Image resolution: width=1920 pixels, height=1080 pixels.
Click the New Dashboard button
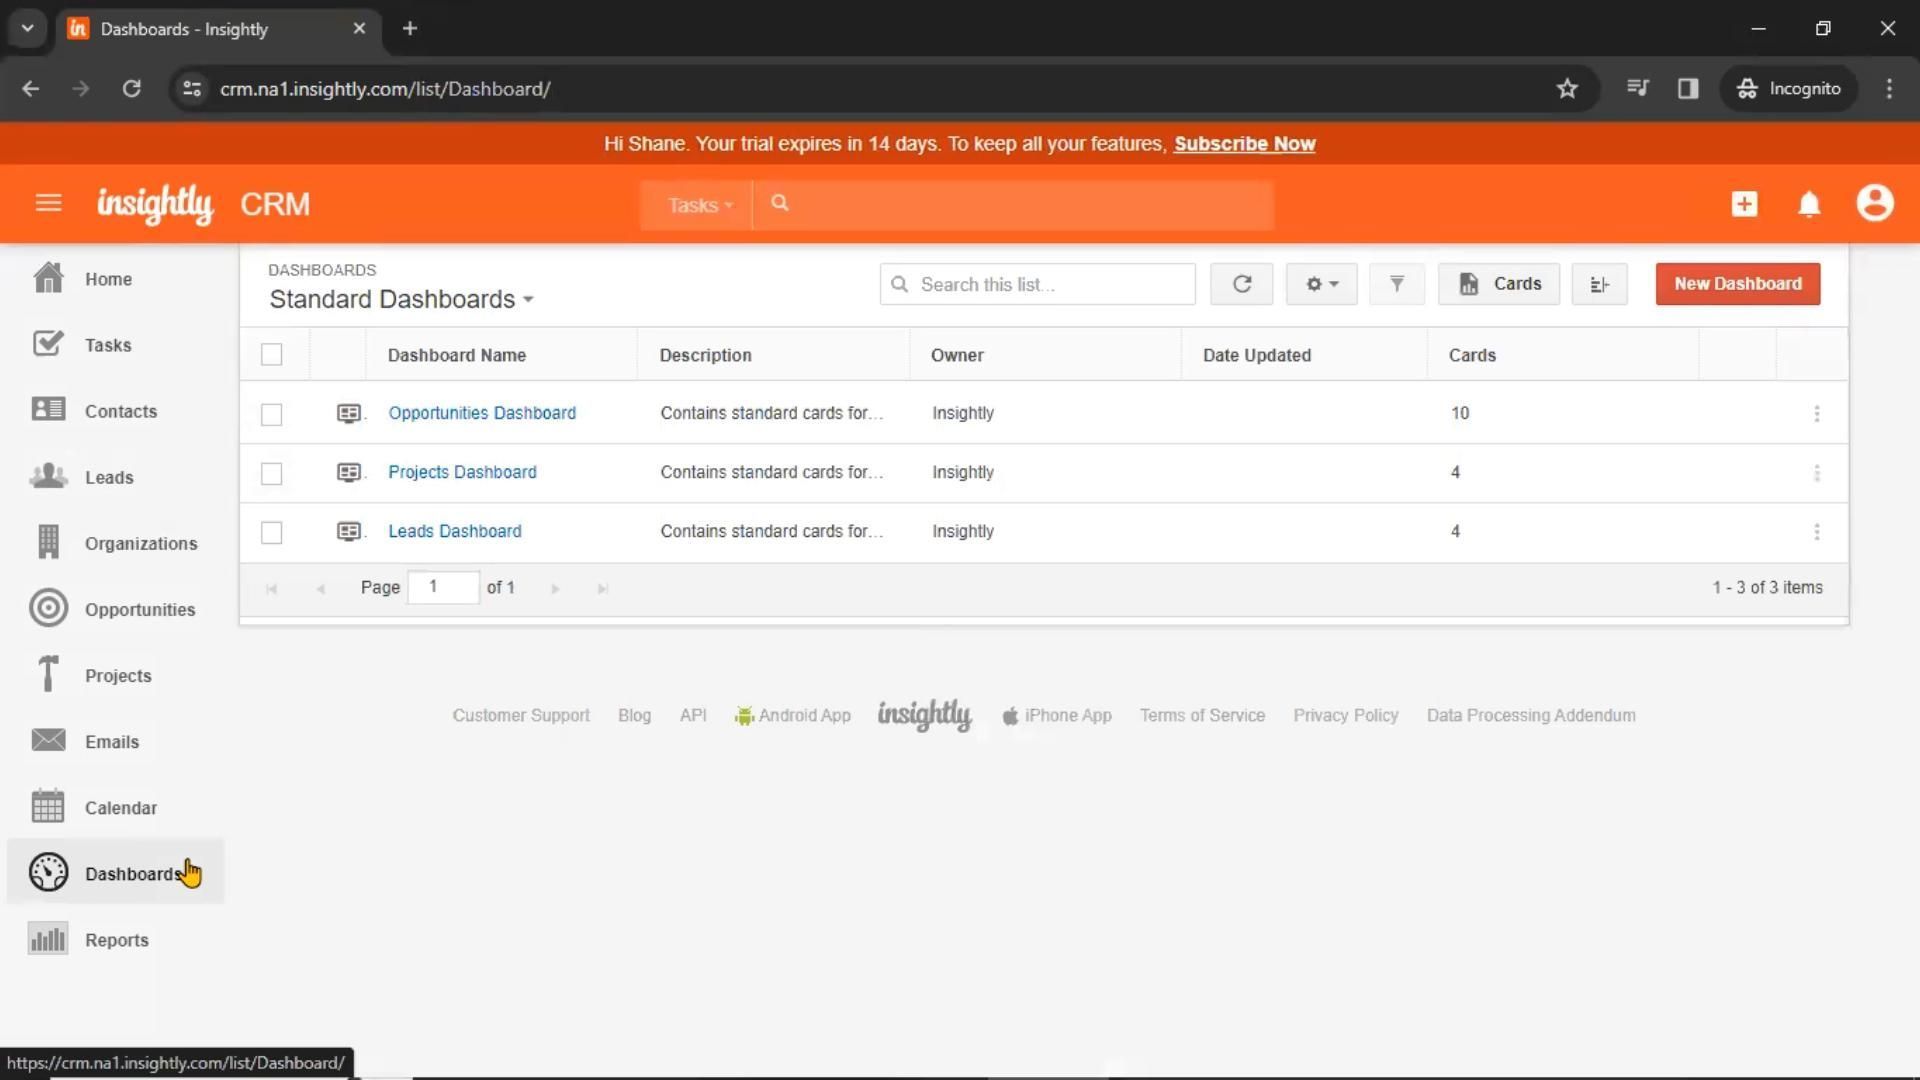click(x=1737, y=284)
